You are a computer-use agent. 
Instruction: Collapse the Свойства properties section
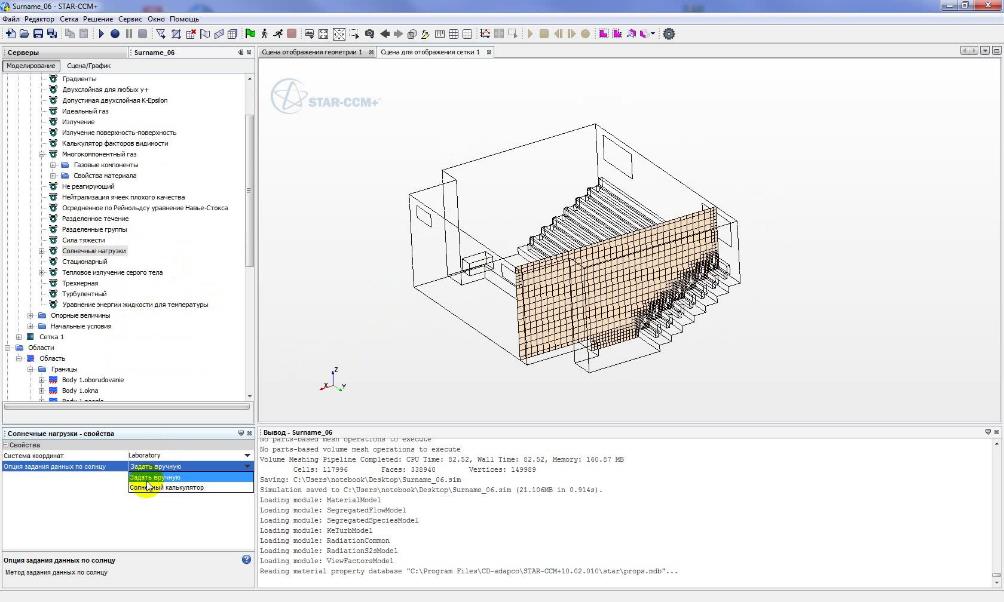5,445
